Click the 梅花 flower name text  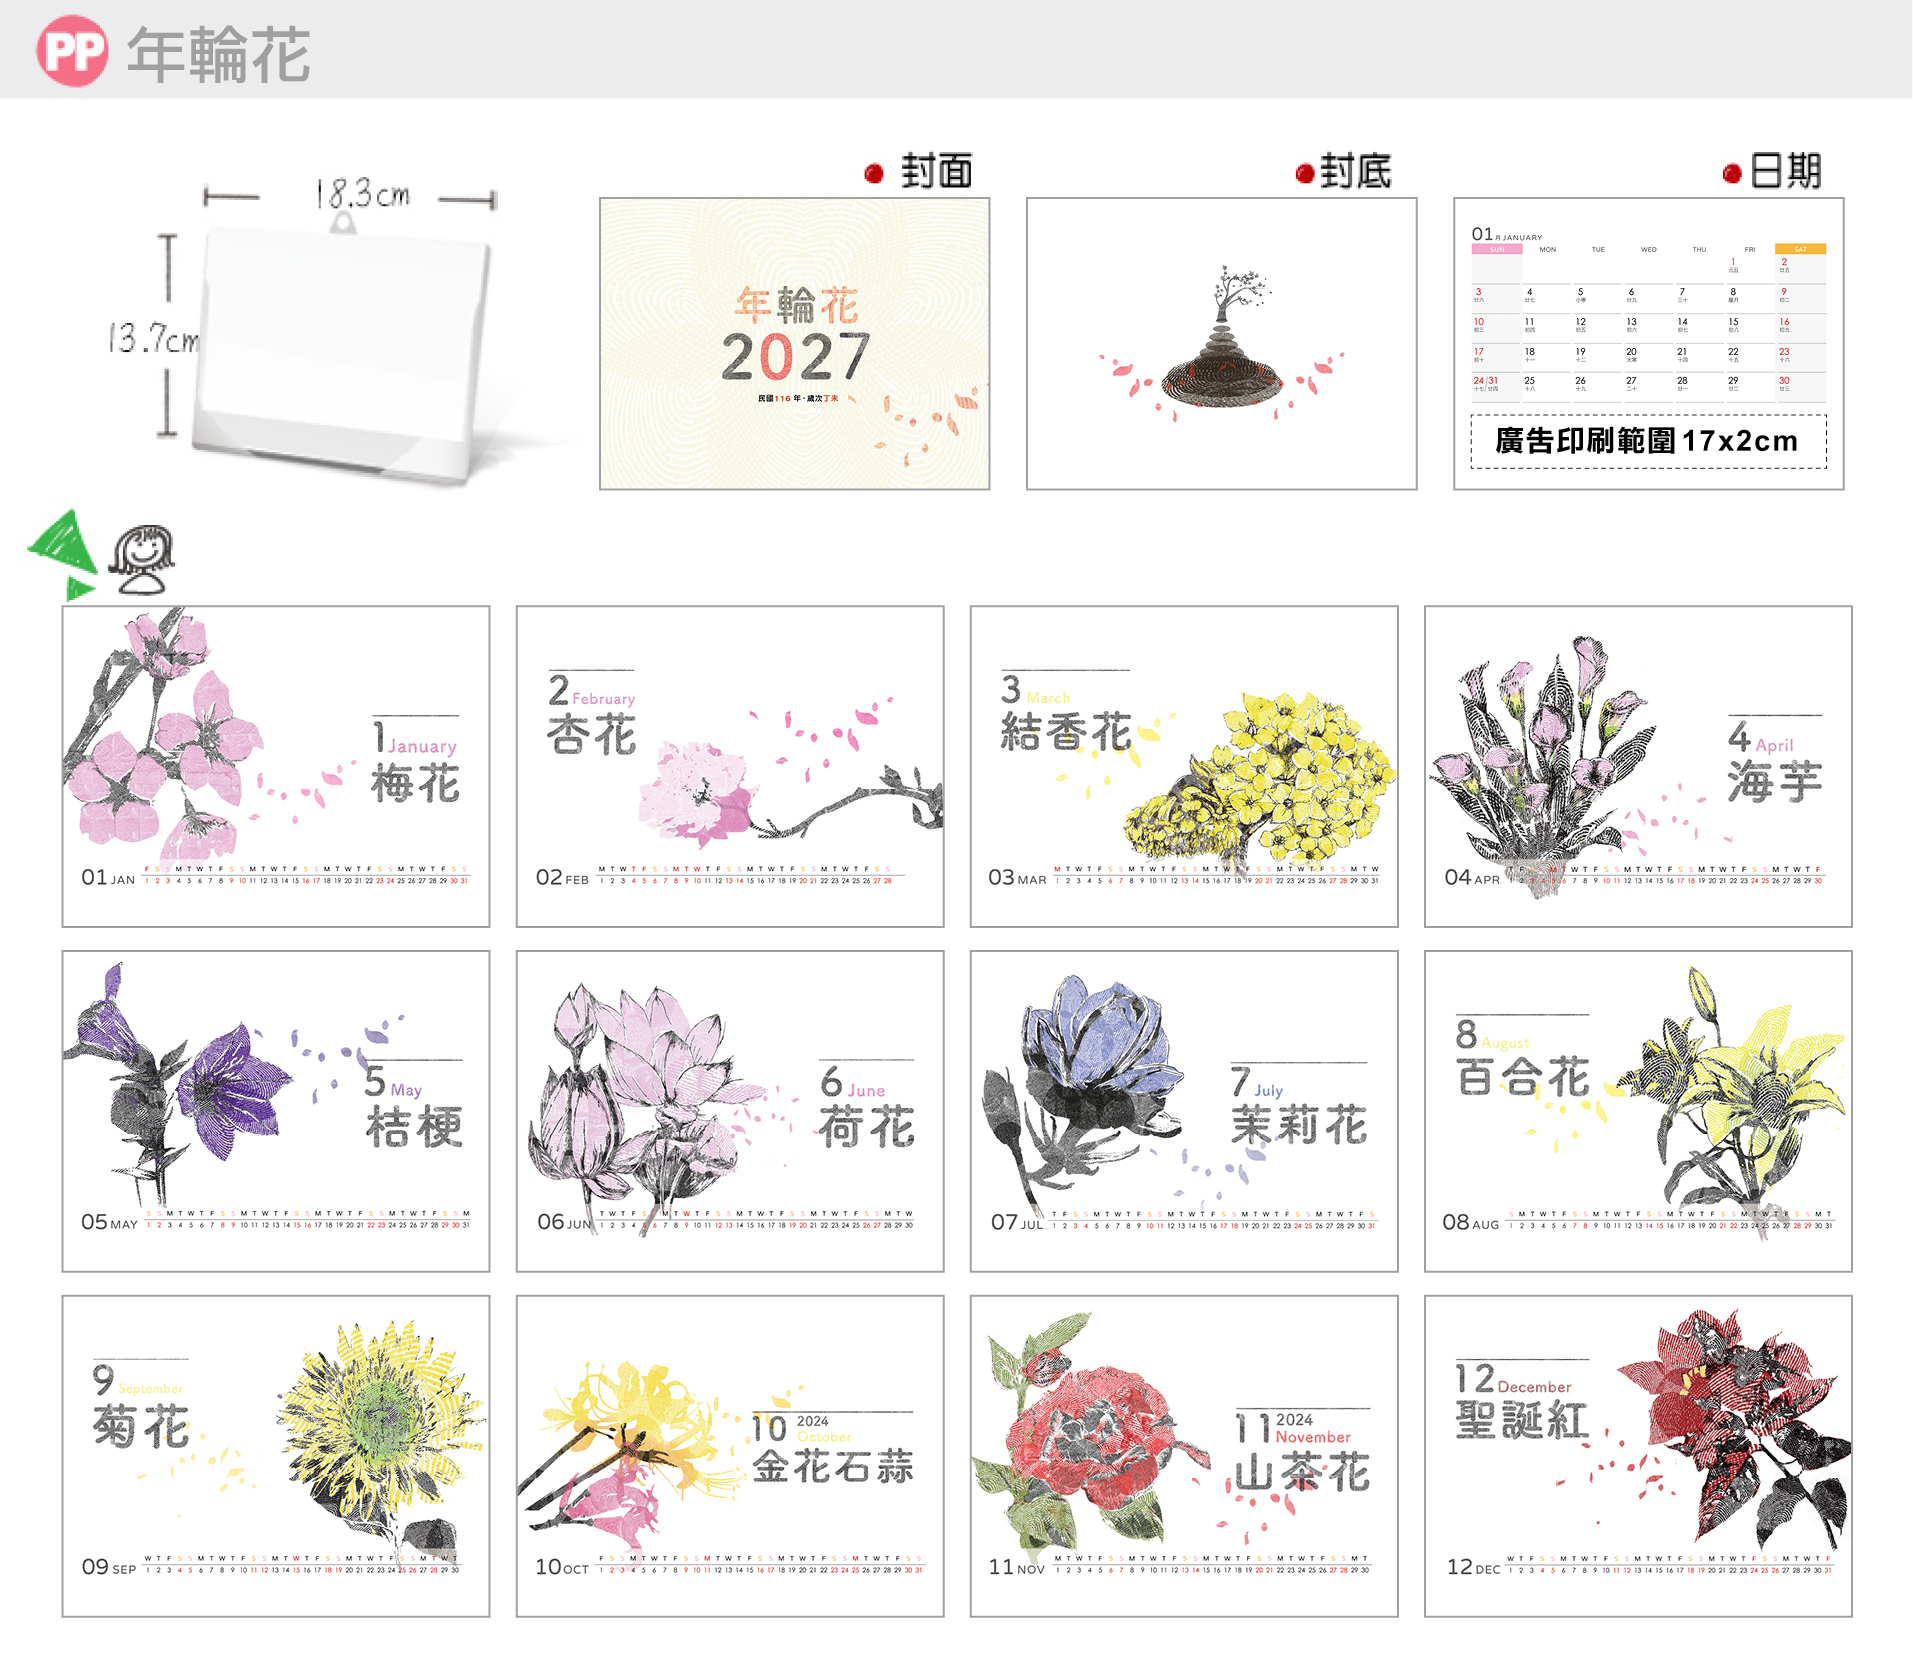(415, 783)
